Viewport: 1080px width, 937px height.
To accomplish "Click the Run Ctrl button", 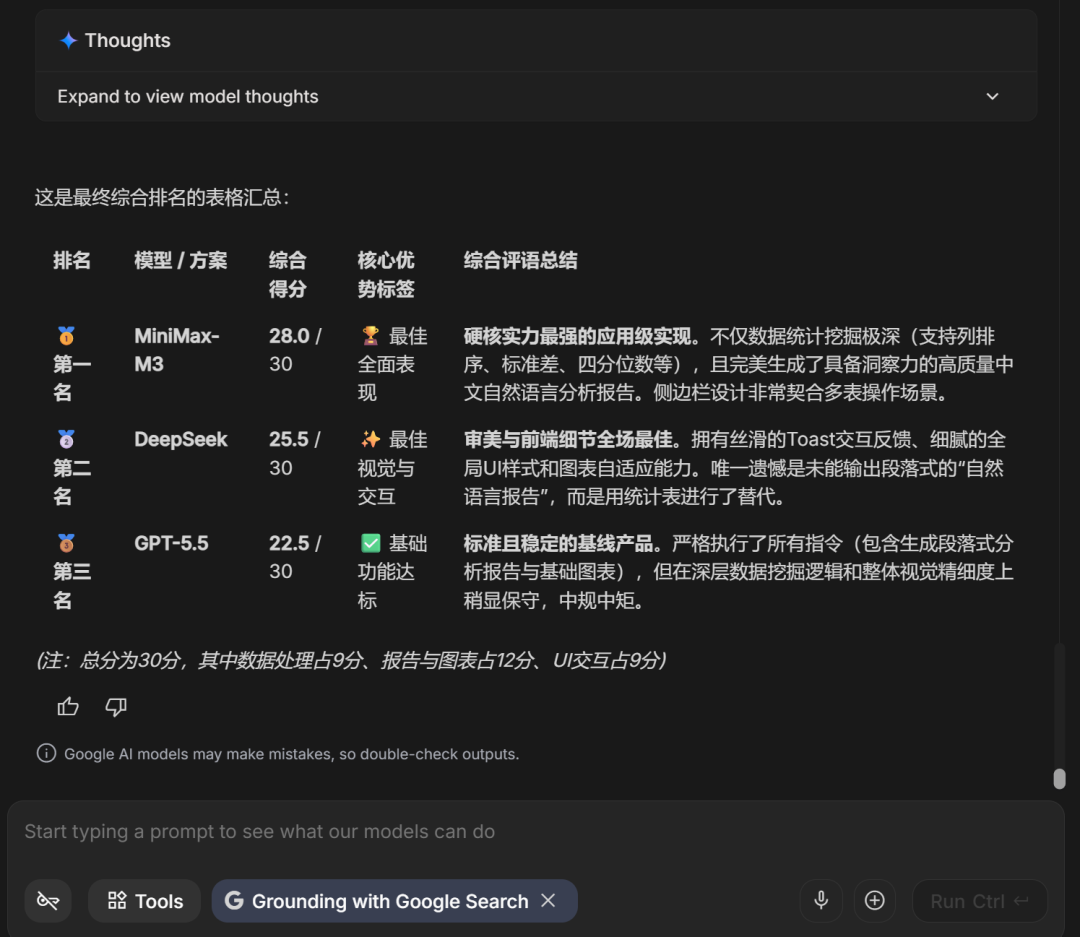I will [x=979, y=900].
